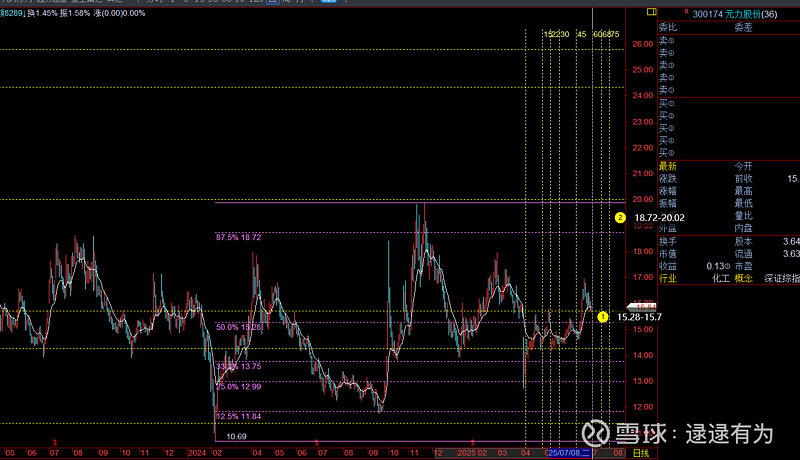This screenshot has height=460, width=800.
Task: Click the 涨(0.00)0.00% change readout
Action: pos(119,13)
